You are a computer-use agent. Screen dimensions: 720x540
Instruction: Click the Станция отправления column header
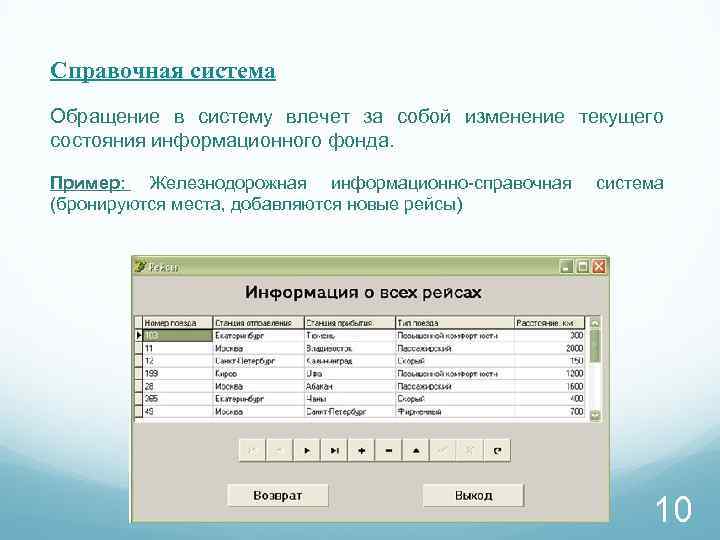coord(259,323)
